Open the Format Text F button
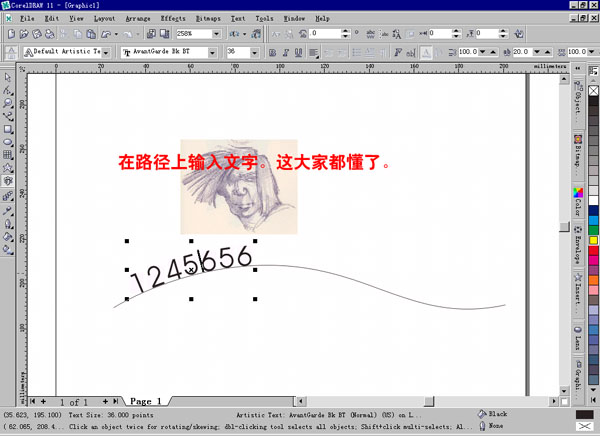Screen dimensions: 600x436 [398, 52]
